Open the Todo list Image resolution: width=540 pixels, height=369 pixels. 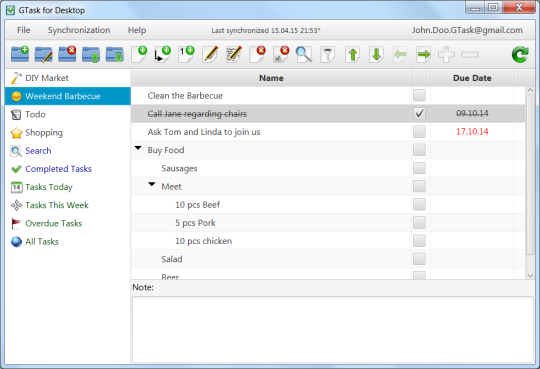68,114
